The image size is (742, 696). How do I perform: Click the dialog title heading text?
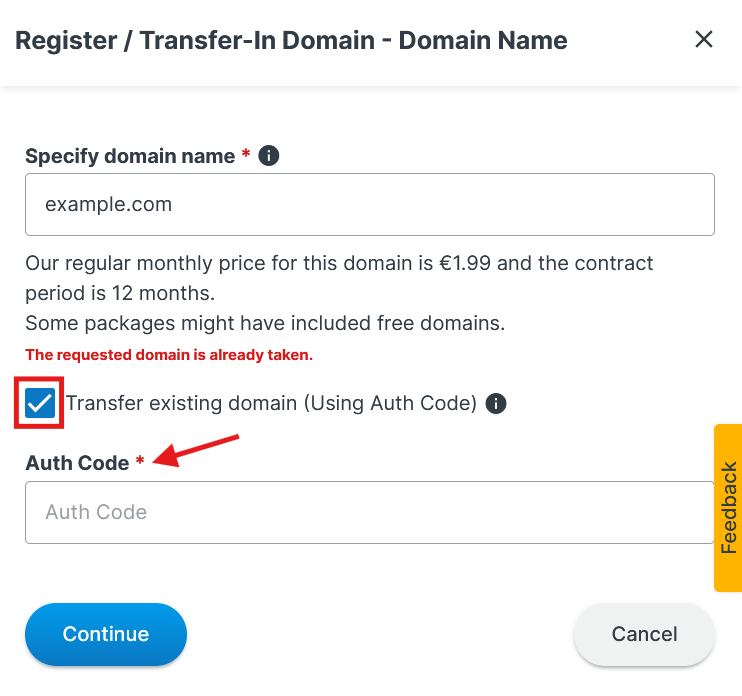291,41
